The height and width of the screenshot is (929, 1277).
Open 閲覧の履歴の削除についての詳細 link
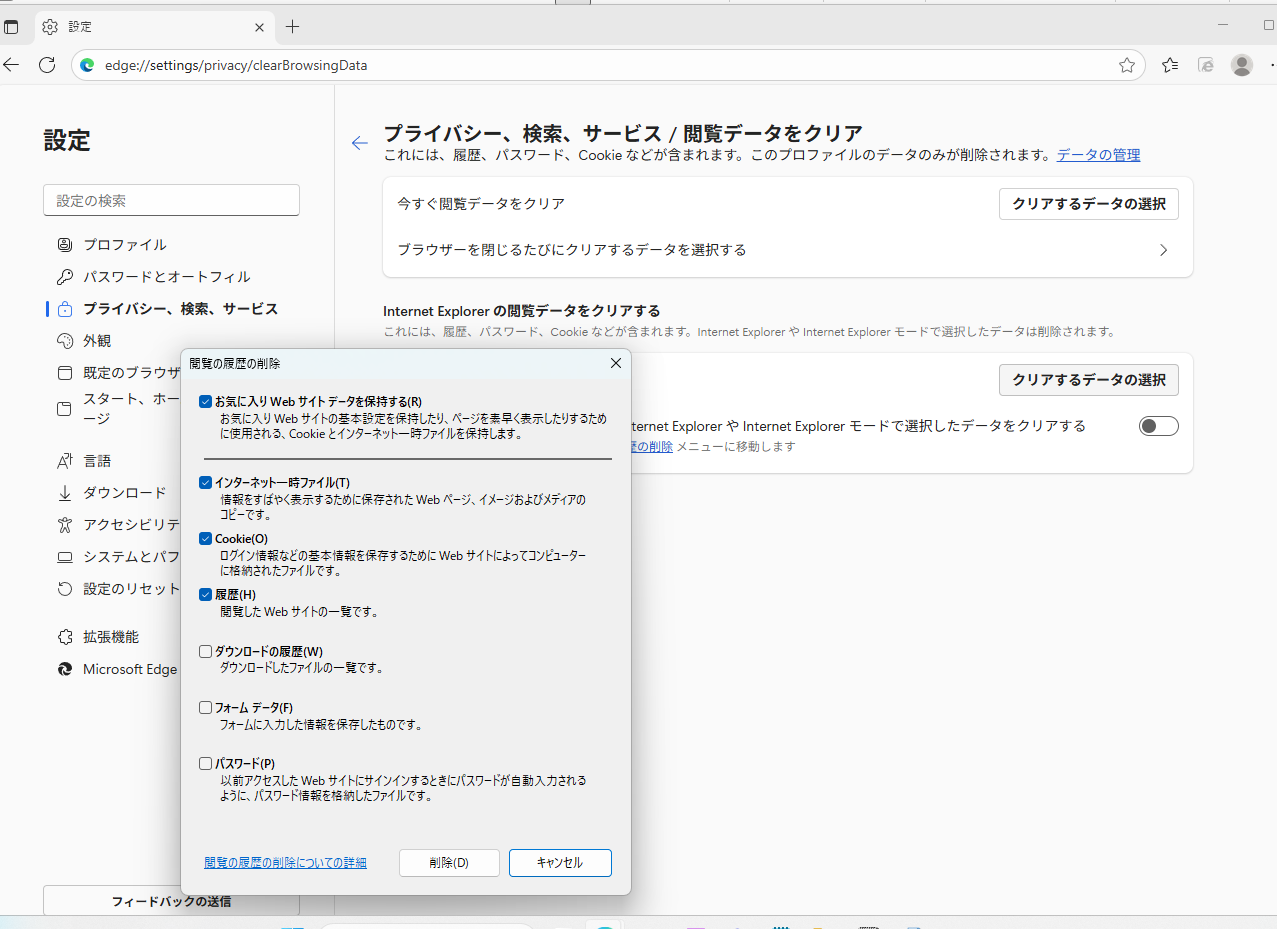click(286, 863)
